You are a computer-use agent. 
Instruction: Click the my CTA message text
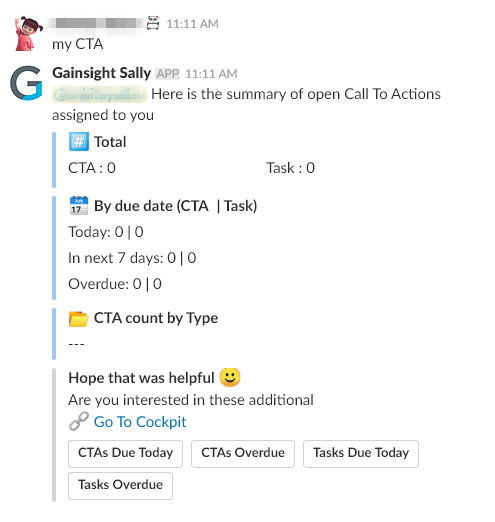coord(78,44)
